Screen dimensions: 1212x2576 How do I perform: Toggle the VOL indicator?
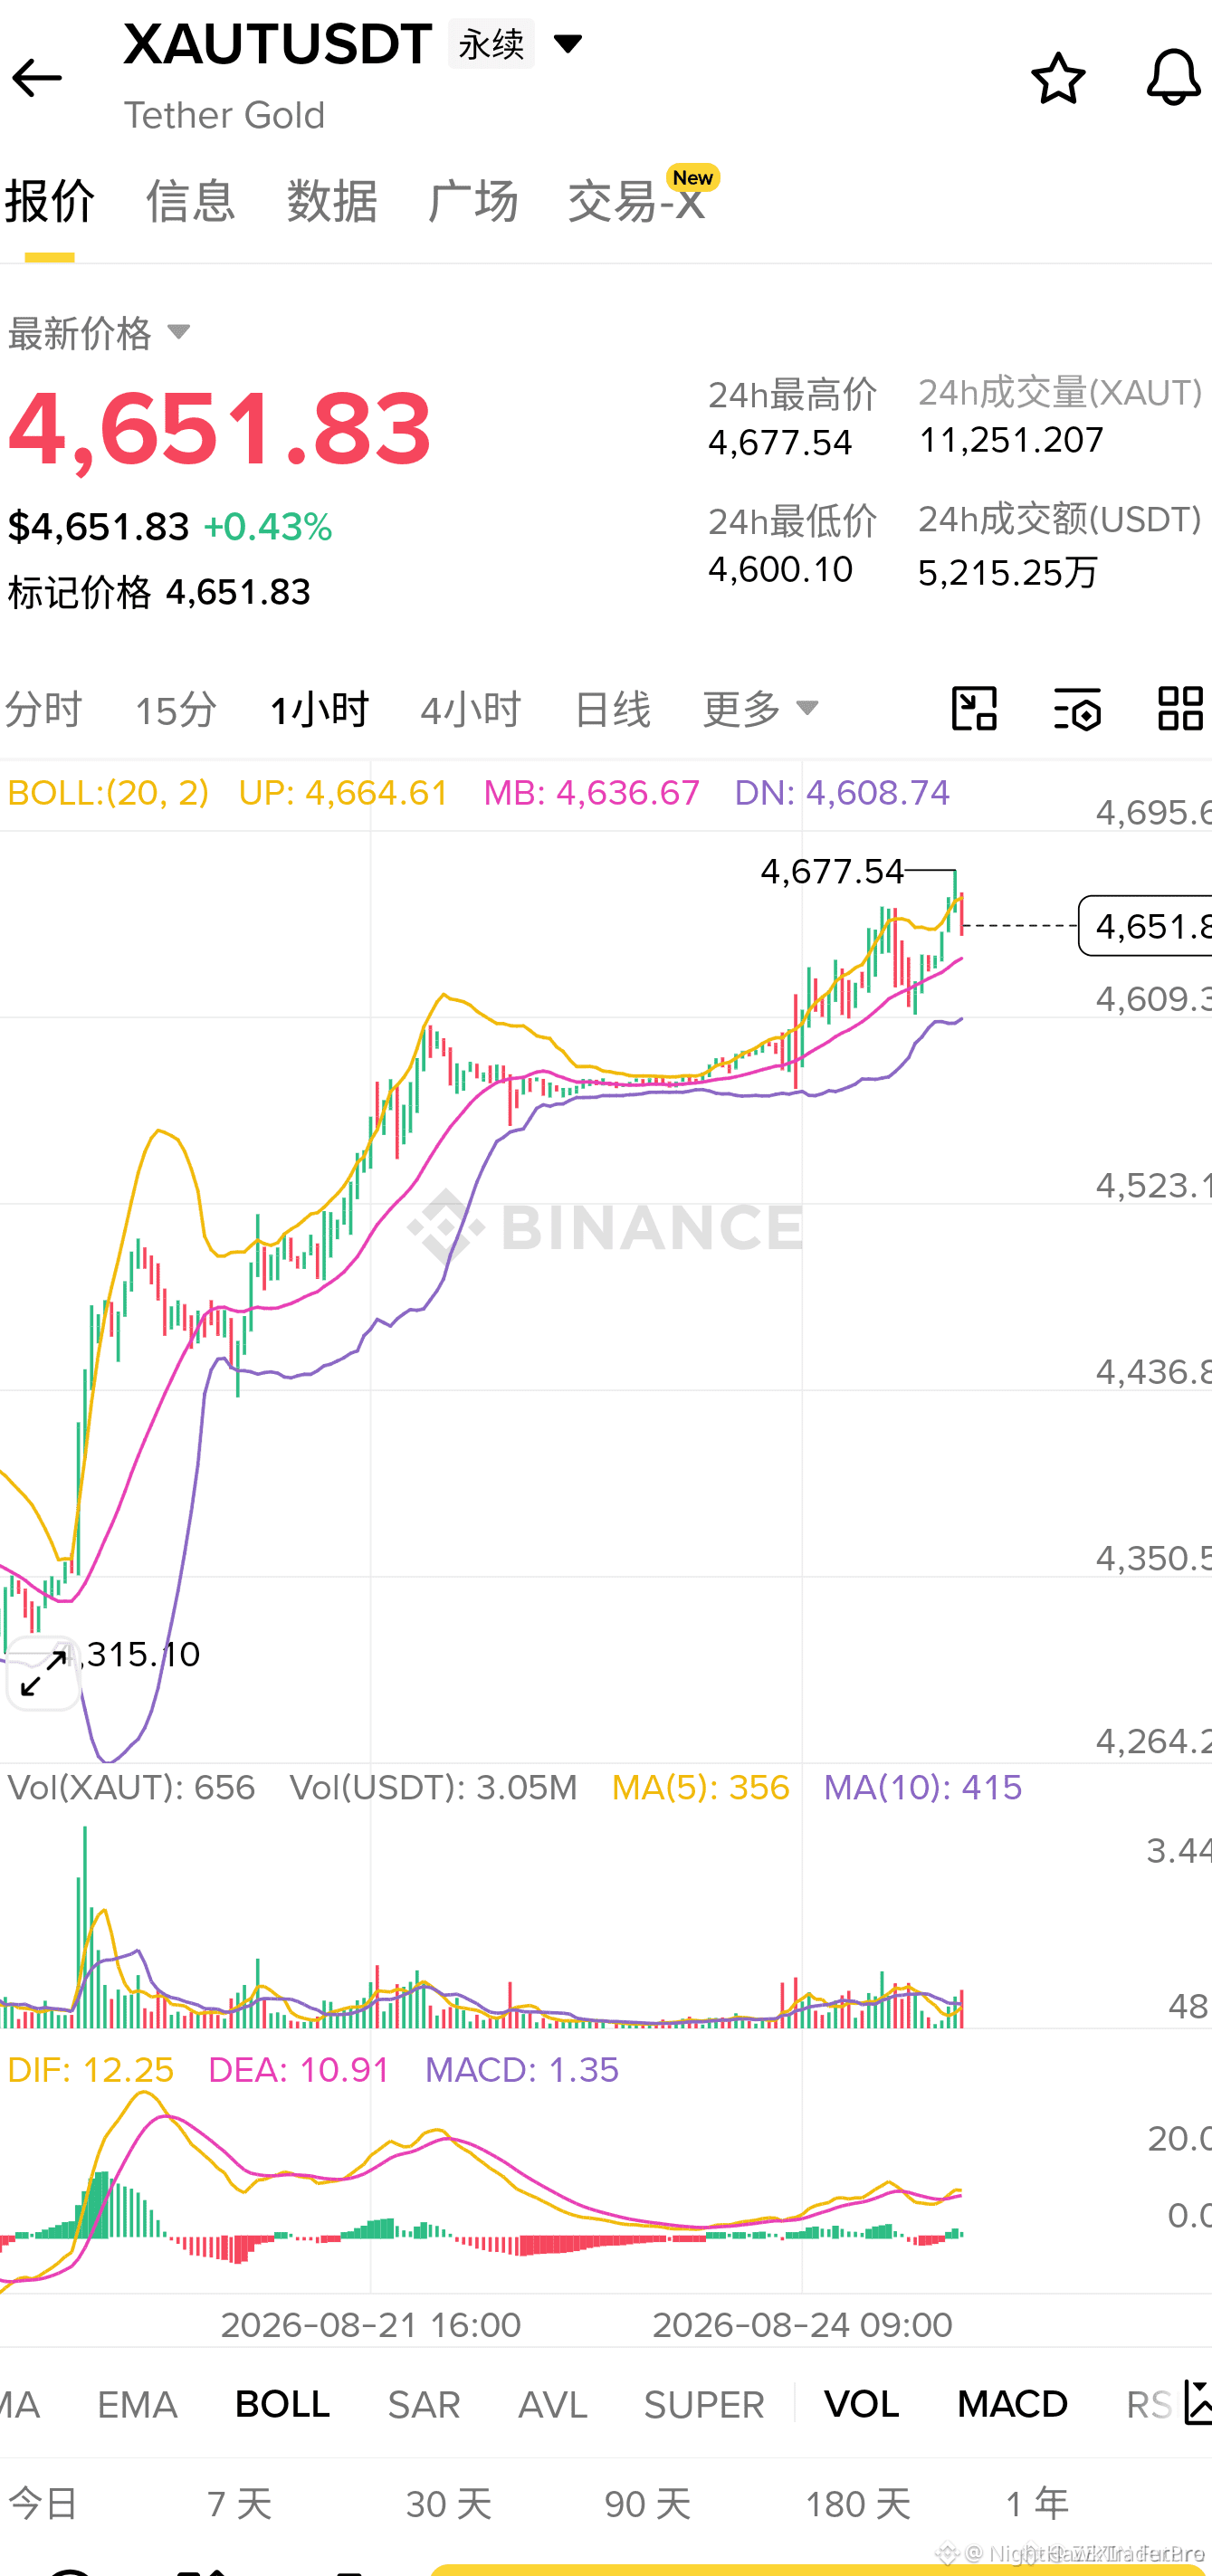click(861, 2404)
